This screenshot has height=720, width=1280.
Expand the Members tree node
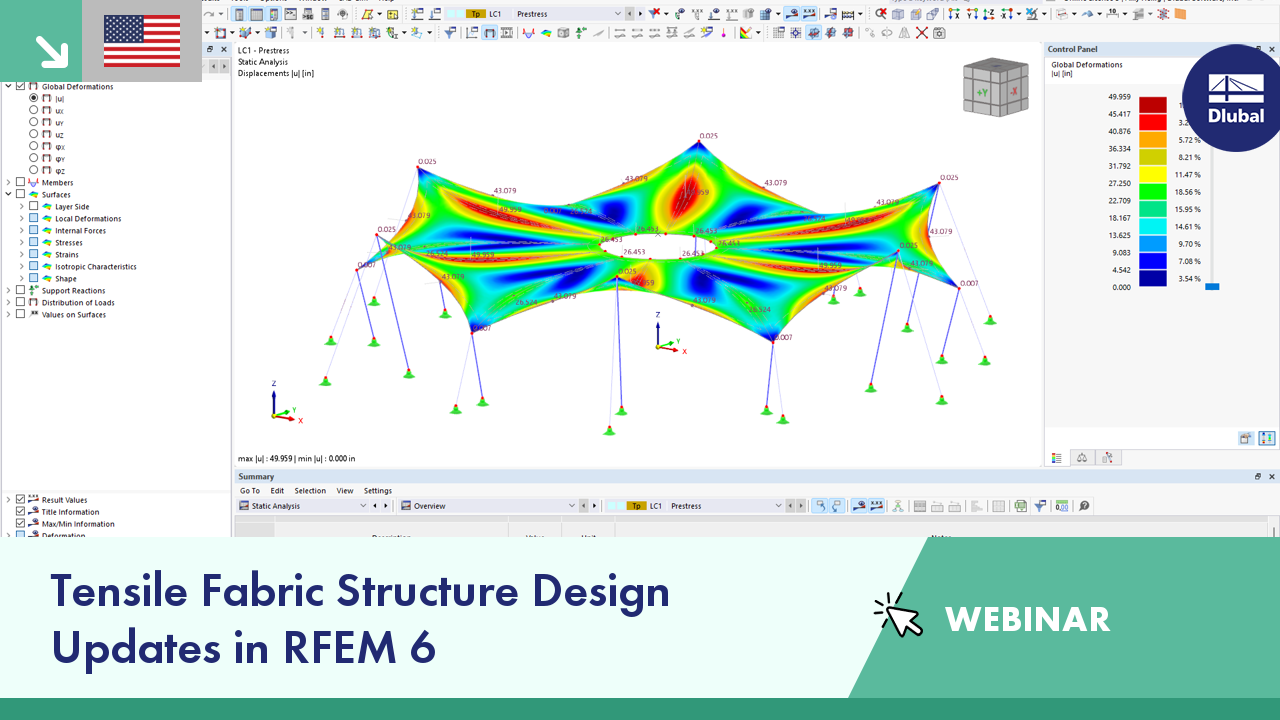click(8, 182)
